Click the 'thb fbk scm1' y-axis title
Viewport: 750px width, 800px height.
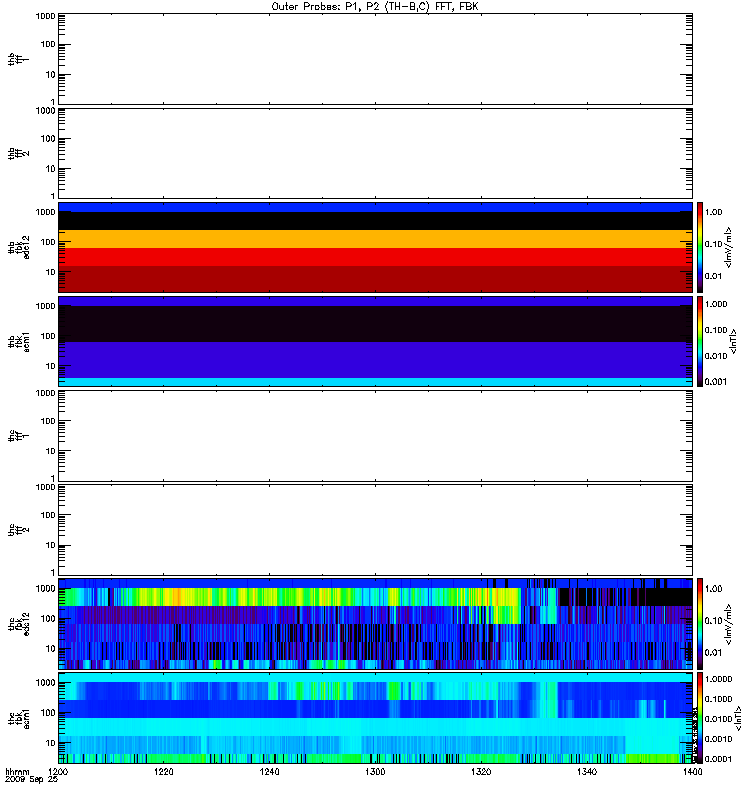click(x=19, y=342)
